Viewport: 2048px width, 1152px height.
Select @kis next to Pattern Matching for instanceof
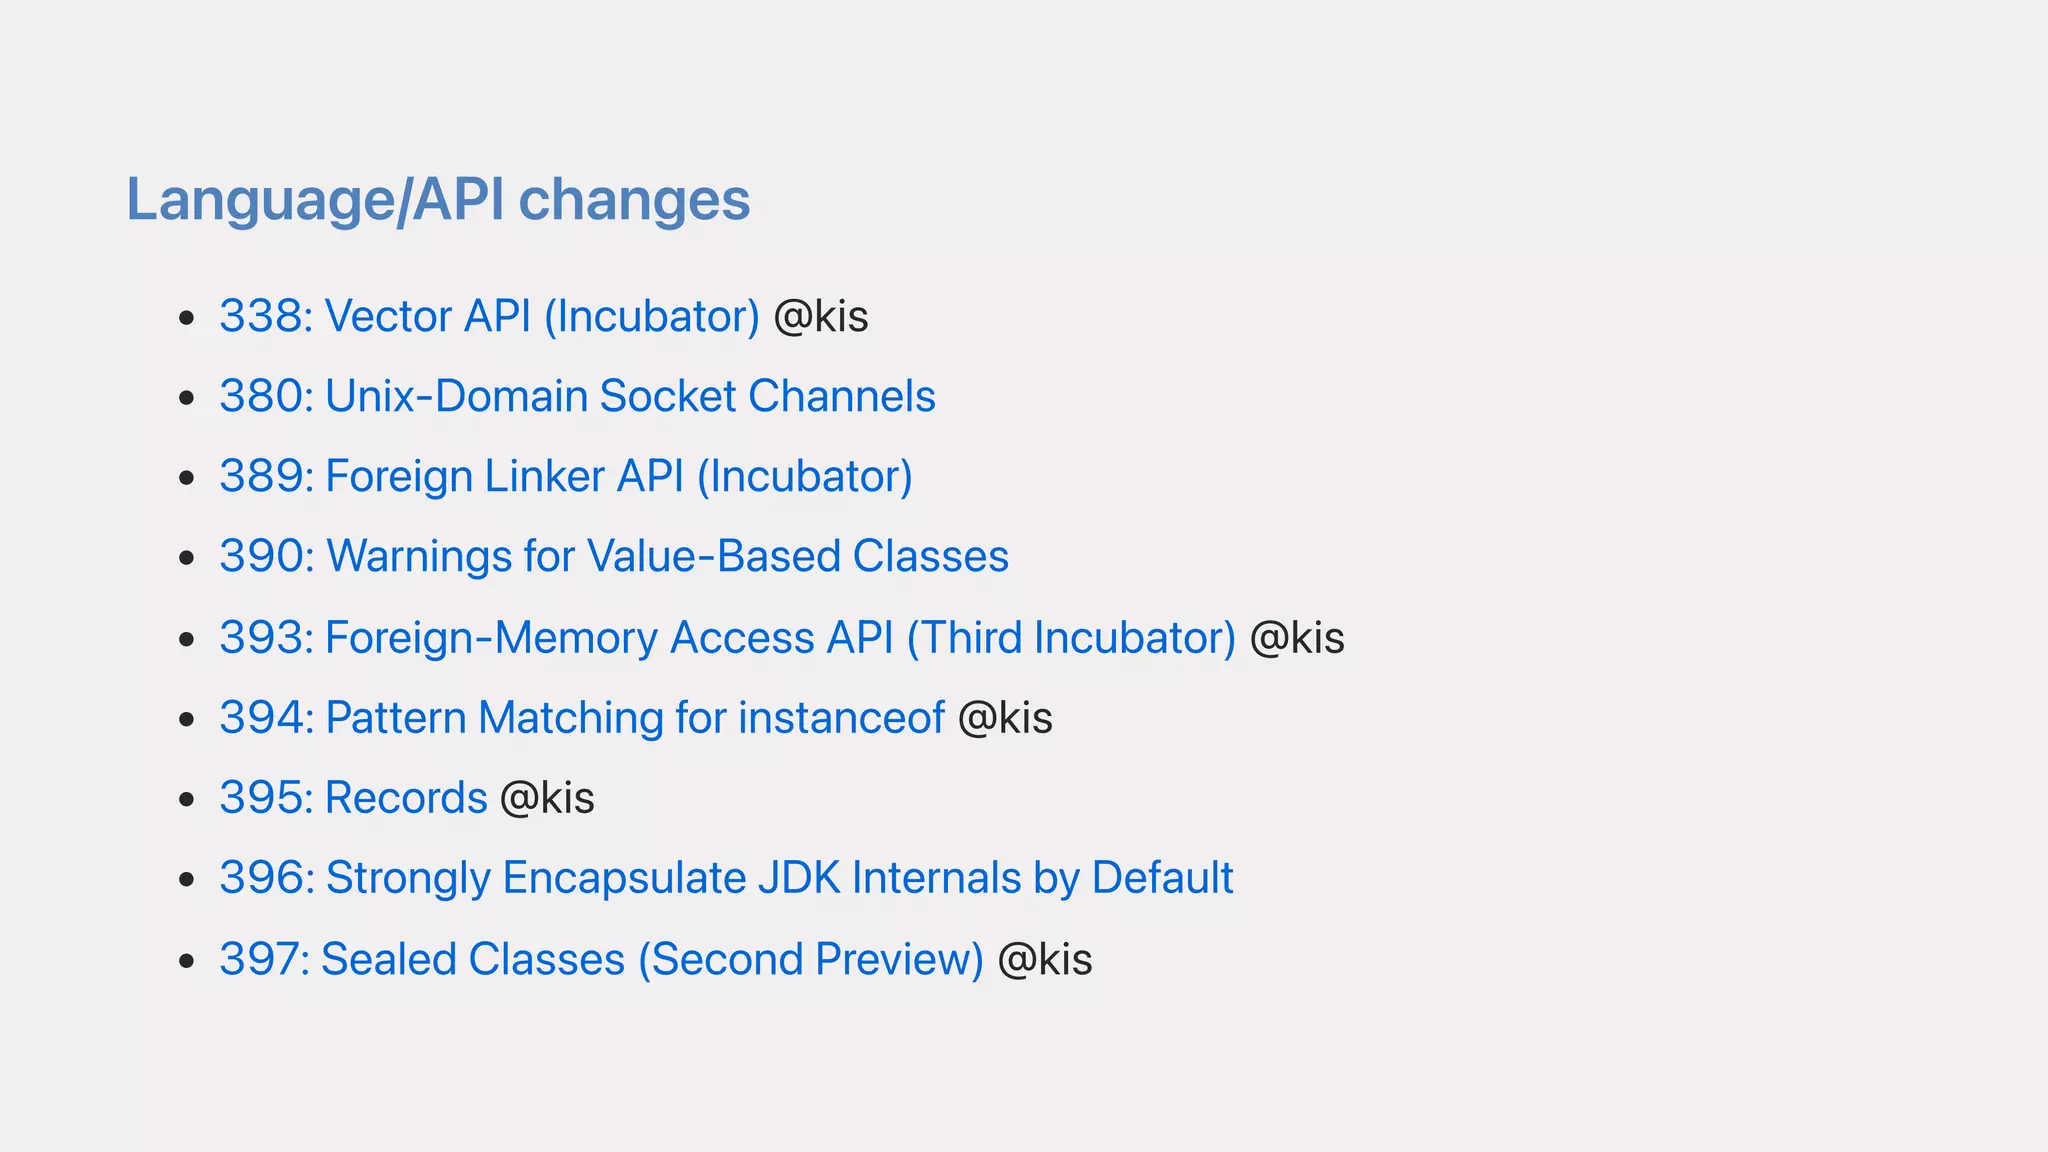(x=1005, y=718)
